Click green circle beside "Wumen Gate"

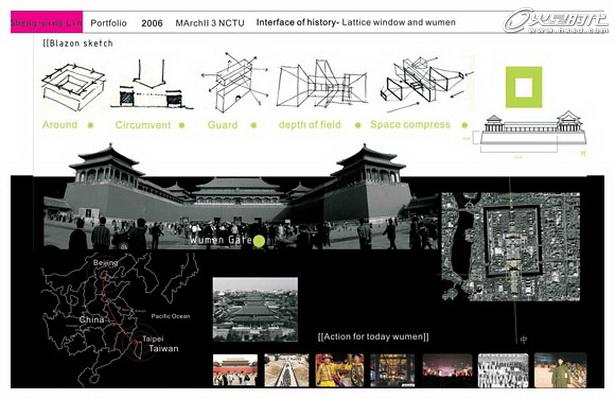point(259,241)
